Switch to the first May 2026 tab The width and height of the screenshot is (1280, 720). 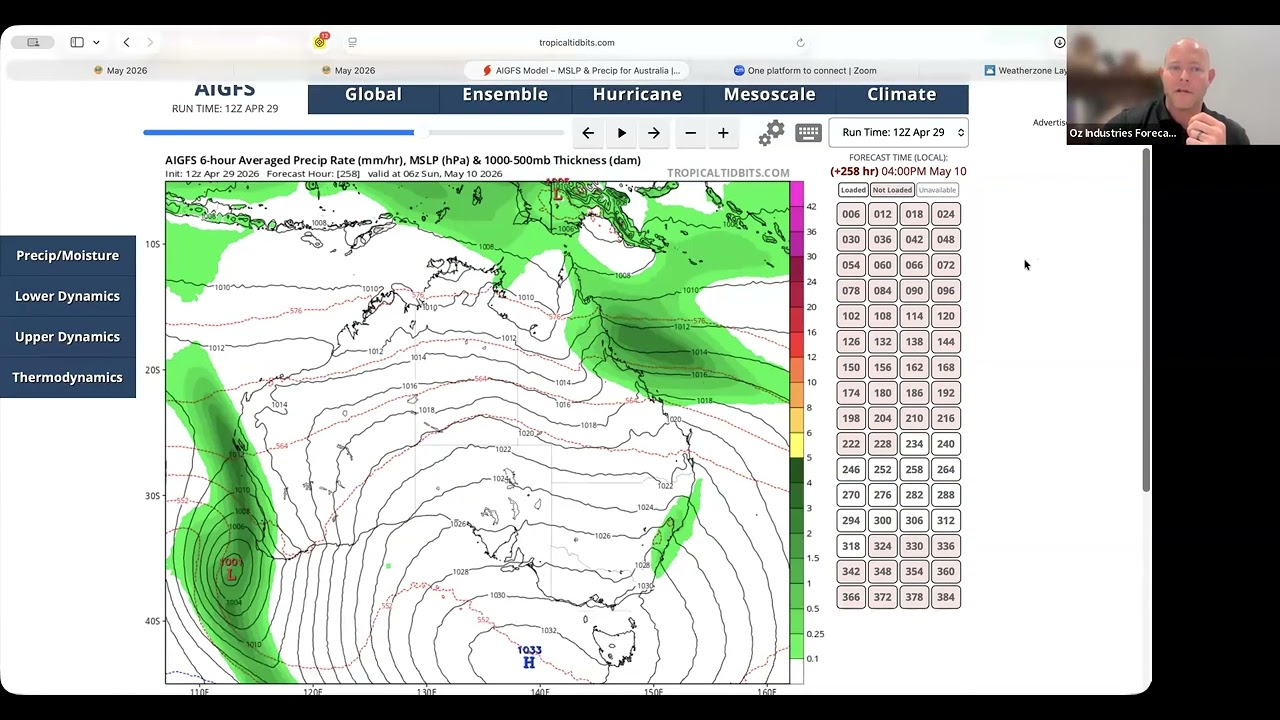(121, 70)
